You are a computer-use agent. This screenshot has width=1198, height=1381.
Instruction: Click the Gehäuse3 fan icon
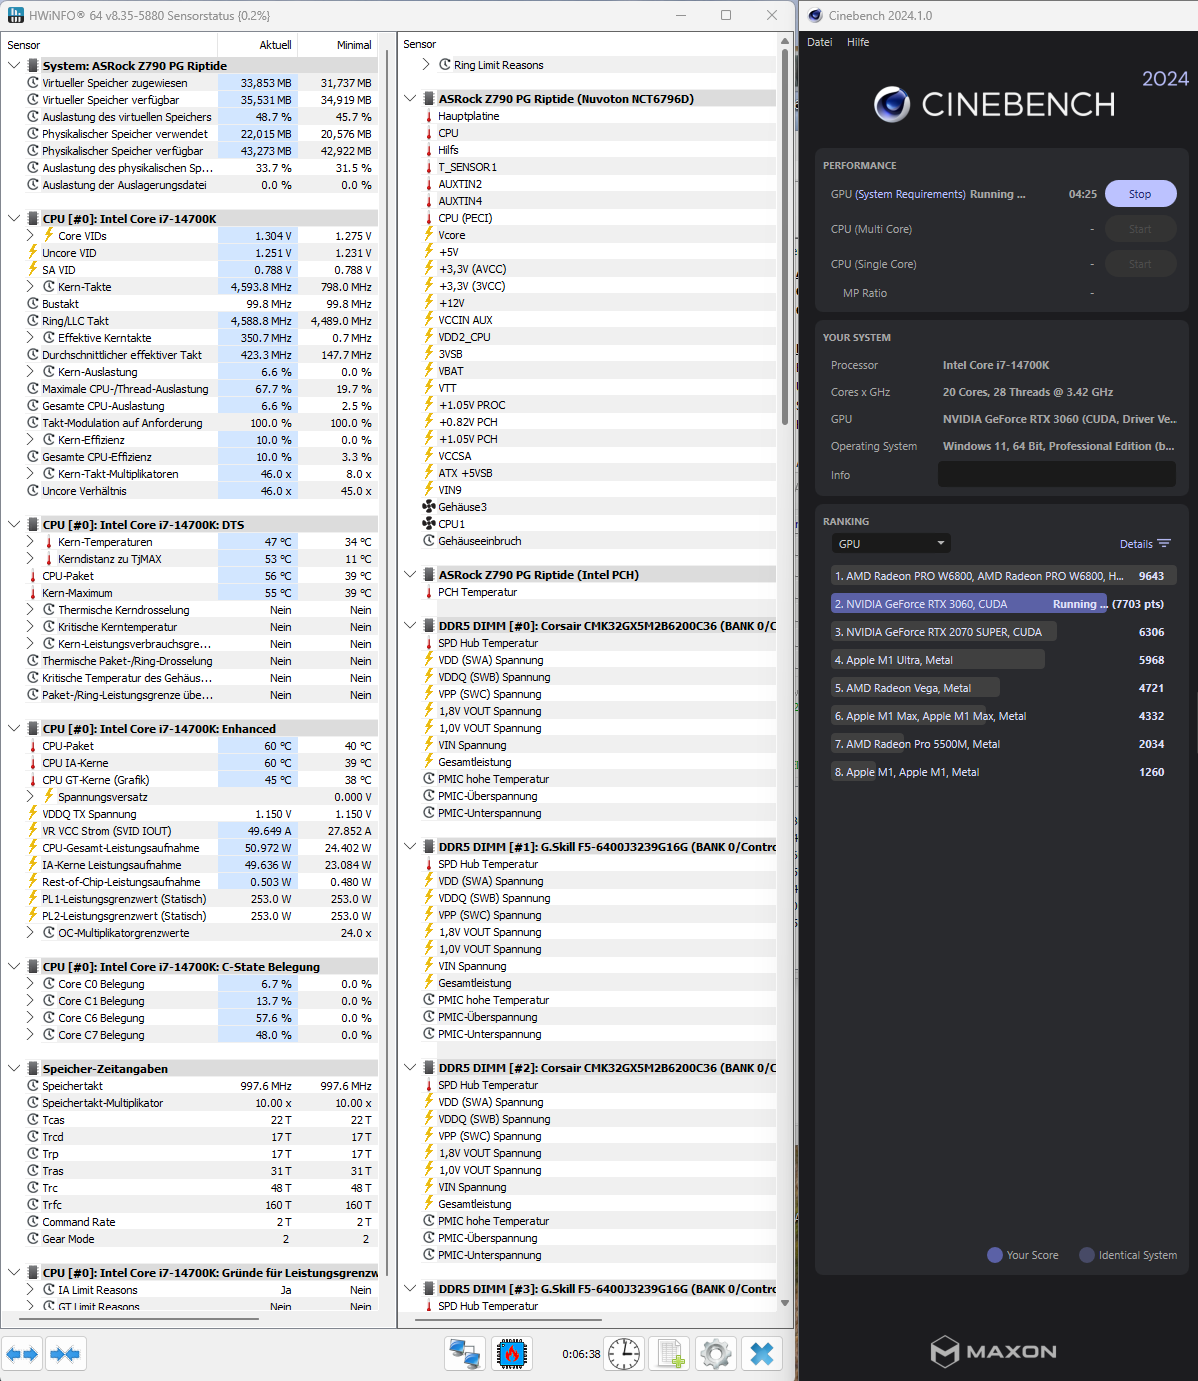pyautogui.click(x=429, y=507)
